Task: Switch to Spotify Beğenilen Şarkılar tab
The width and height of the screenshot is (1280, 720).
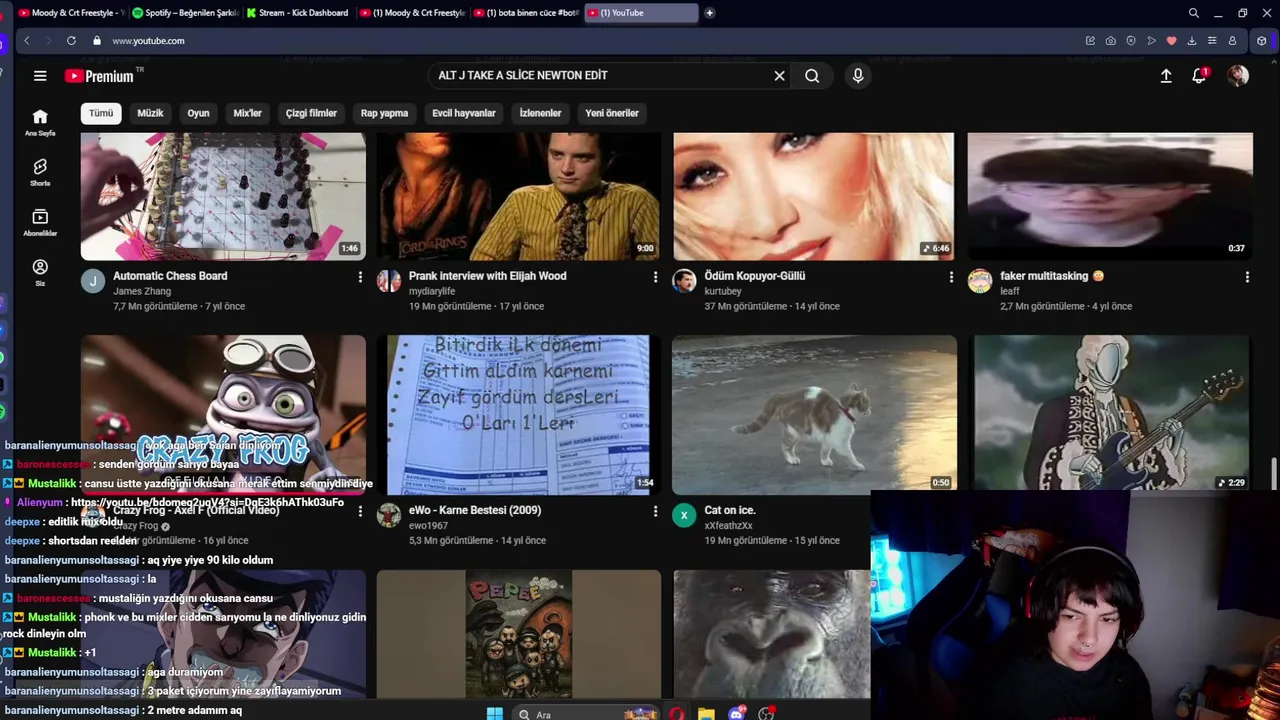Action: pos(185,13)
